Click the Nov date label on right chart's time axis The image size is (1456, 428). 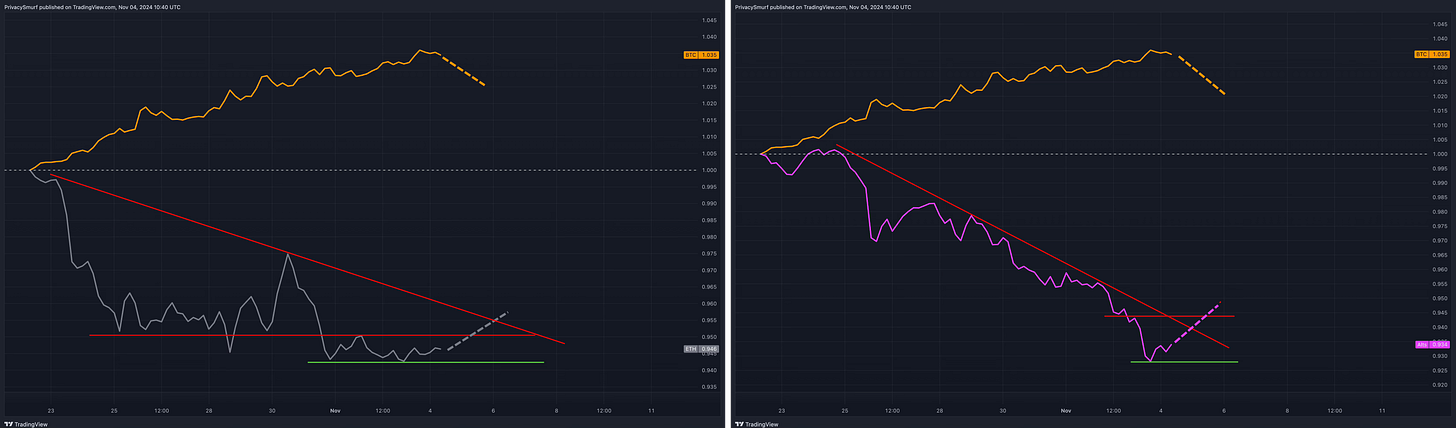click(1066, 410)
